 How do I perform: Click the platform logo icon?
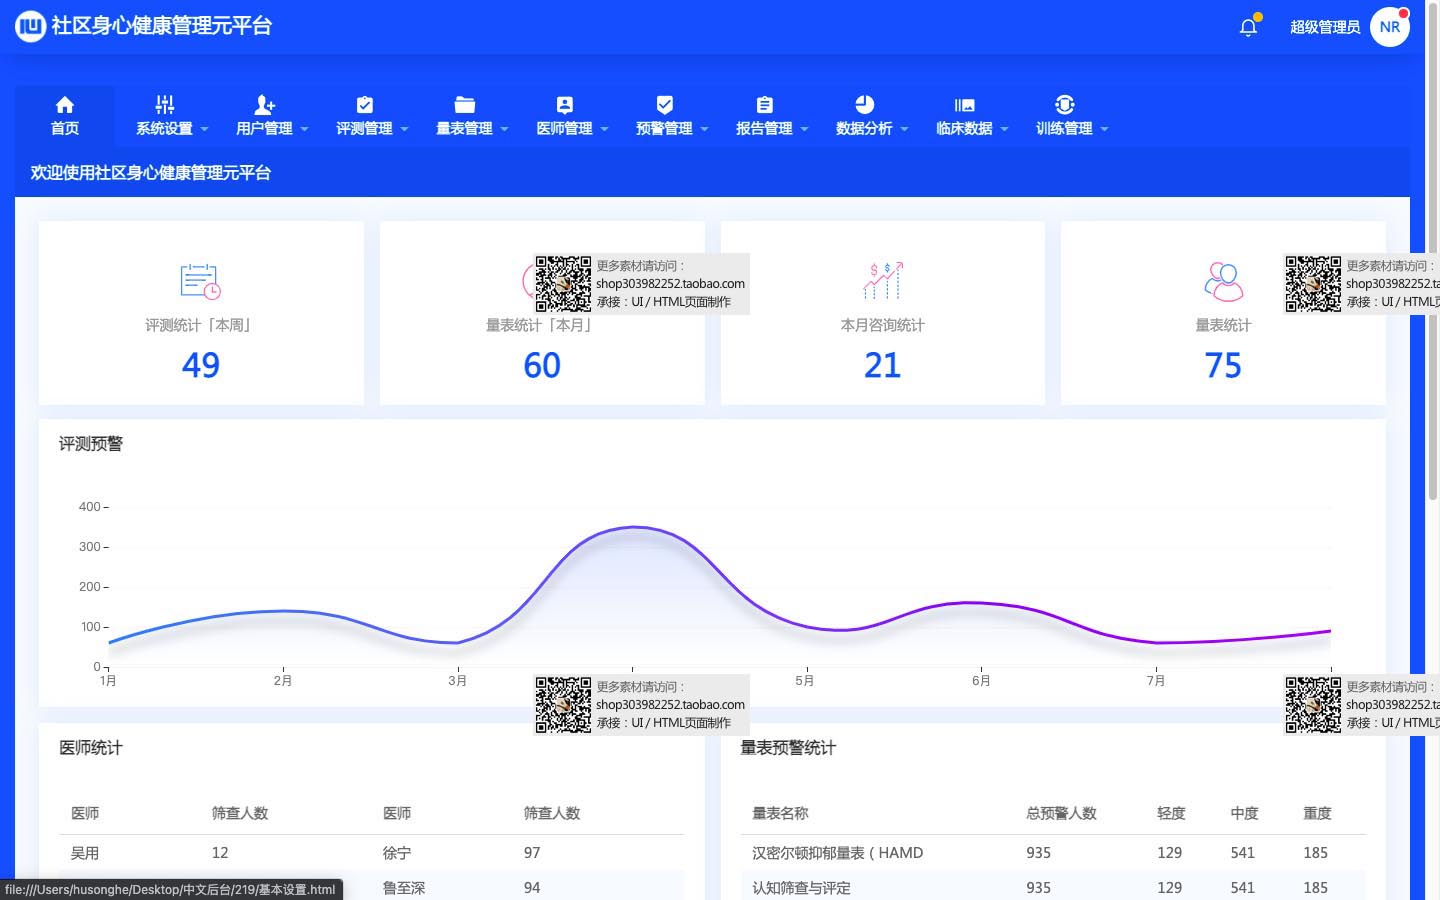pos(30,26)
